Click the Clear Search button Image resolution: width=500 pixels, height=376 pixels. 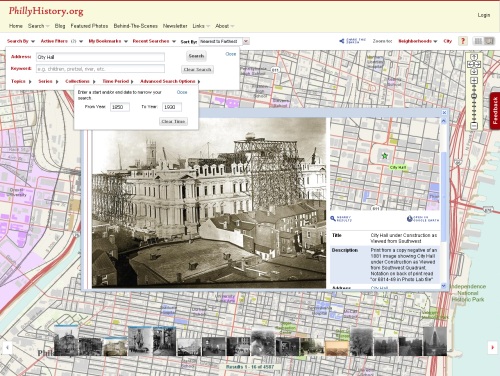[x=198, y=69]
